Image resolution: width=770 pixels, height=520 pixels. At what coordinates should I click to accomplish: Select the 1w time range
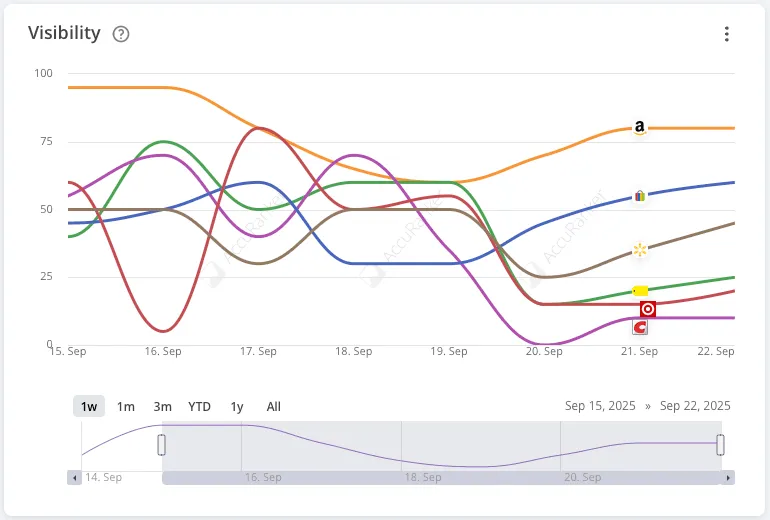tap(89, 406)
